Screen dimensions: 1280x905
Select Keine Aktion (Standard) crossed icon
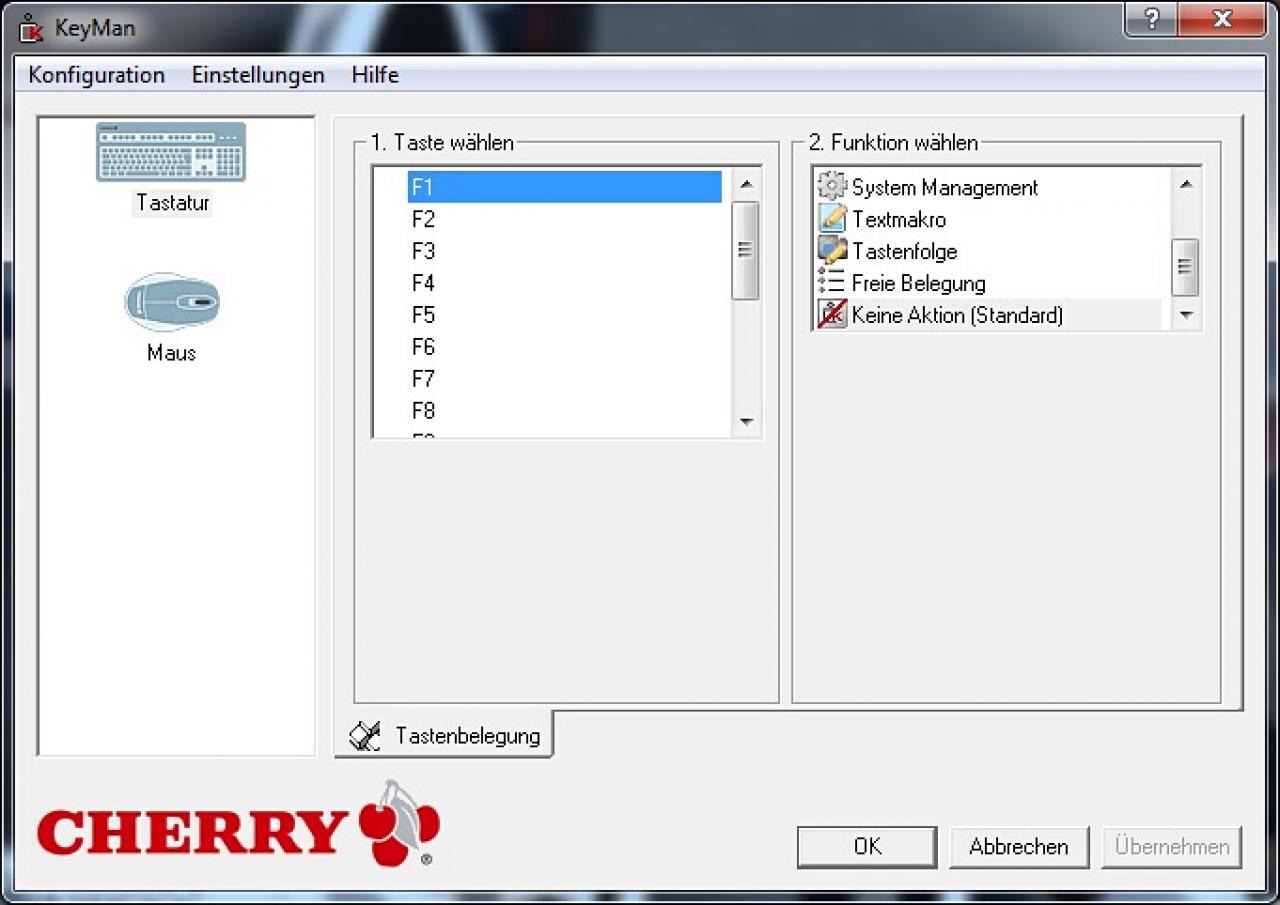point(832,315)
